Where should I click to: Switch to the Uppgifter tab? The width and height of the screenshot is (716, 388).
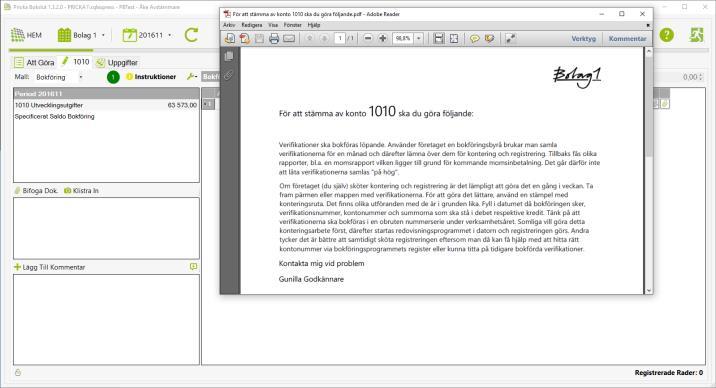(117, 63)
